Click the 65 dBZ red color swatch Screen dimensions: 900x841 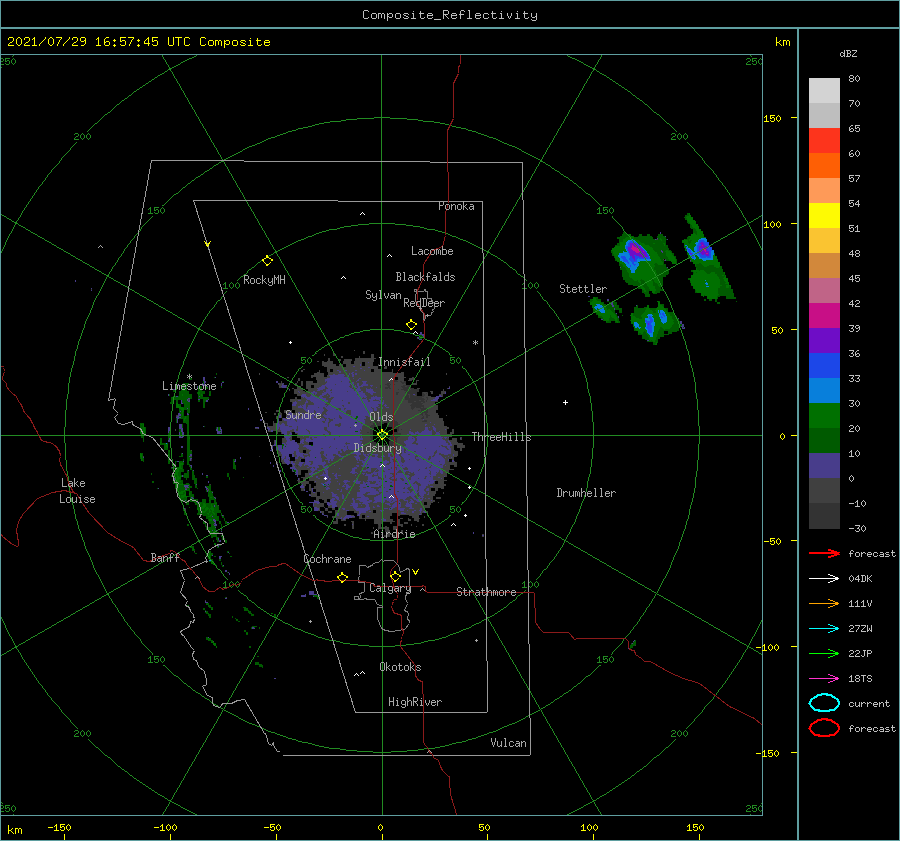[x=824, y=140]
